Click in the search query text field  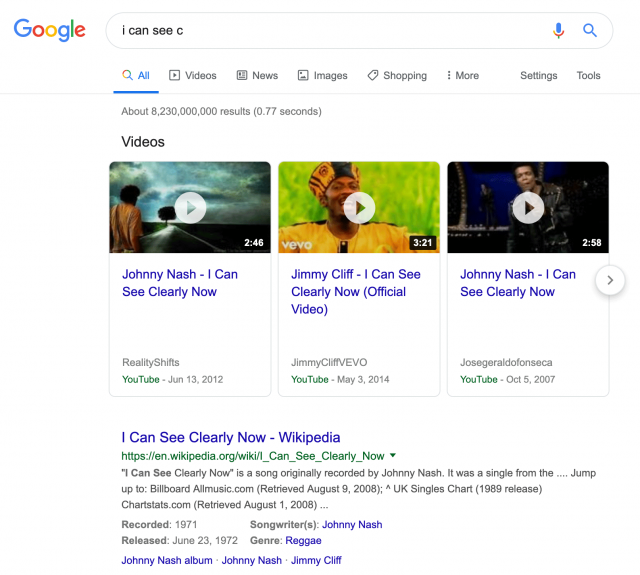[x=330, y=31]
